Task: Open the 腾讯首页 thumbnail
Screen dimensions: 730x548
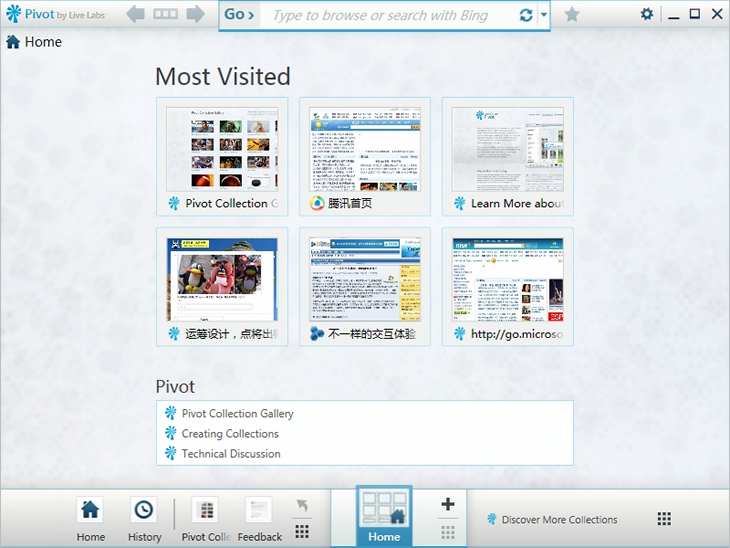Action: [365, 156]
